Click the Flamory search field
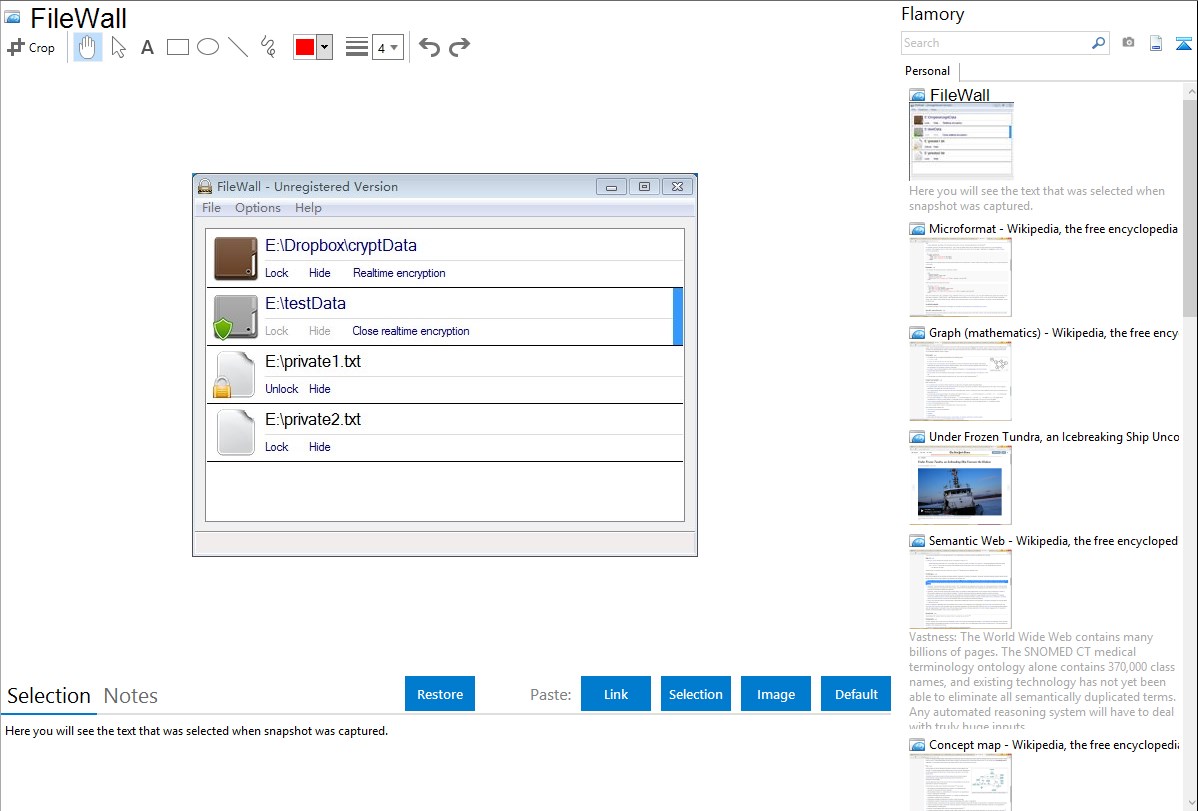1198x811 pixels. (x=996, y=43)
